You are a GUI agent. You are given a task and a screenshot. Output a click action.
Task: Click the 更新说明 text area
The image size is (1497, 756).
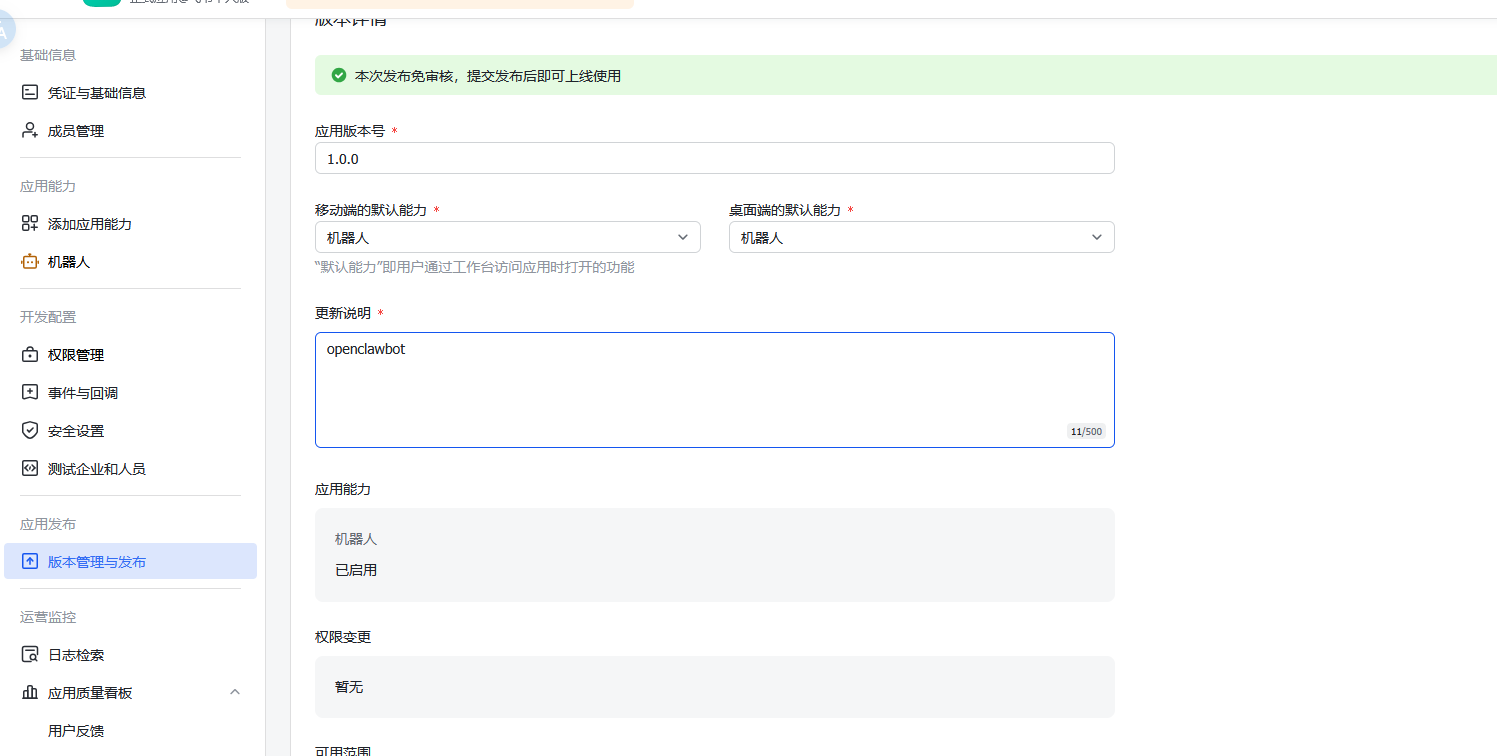coord(714,390)
